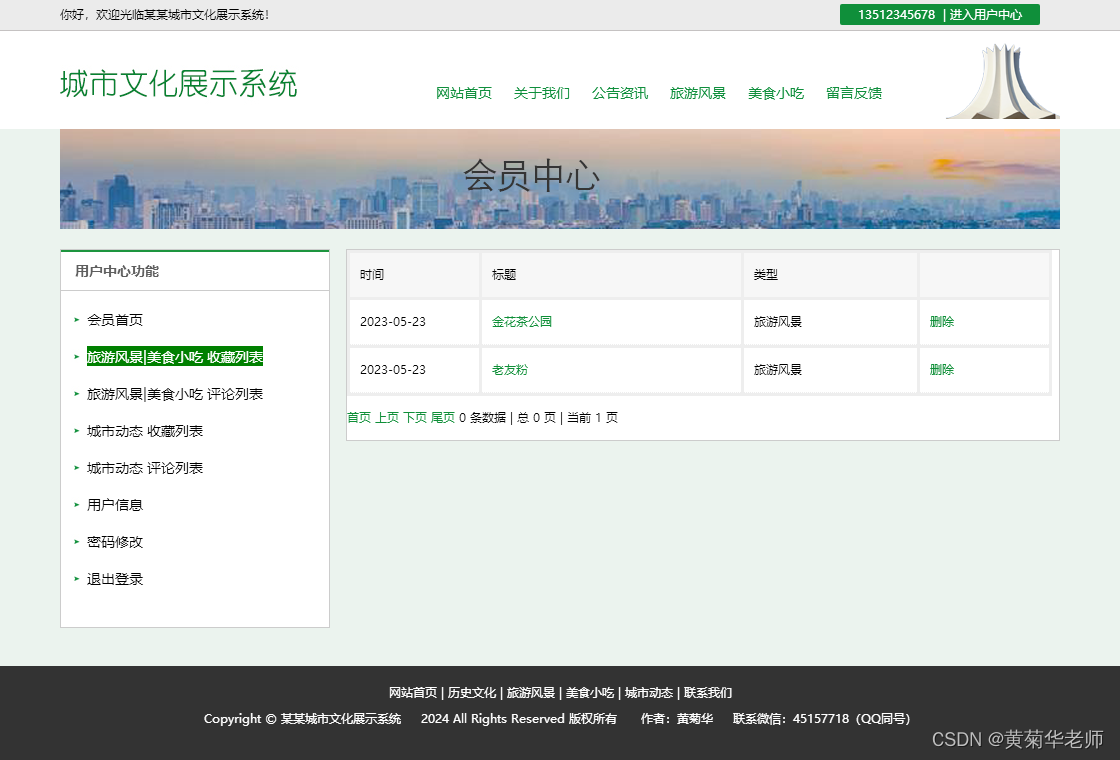Select 美食小吃 in the top navigation
Image resolution: width=1120 pixels, height=760 pixels.
[776, 93]
